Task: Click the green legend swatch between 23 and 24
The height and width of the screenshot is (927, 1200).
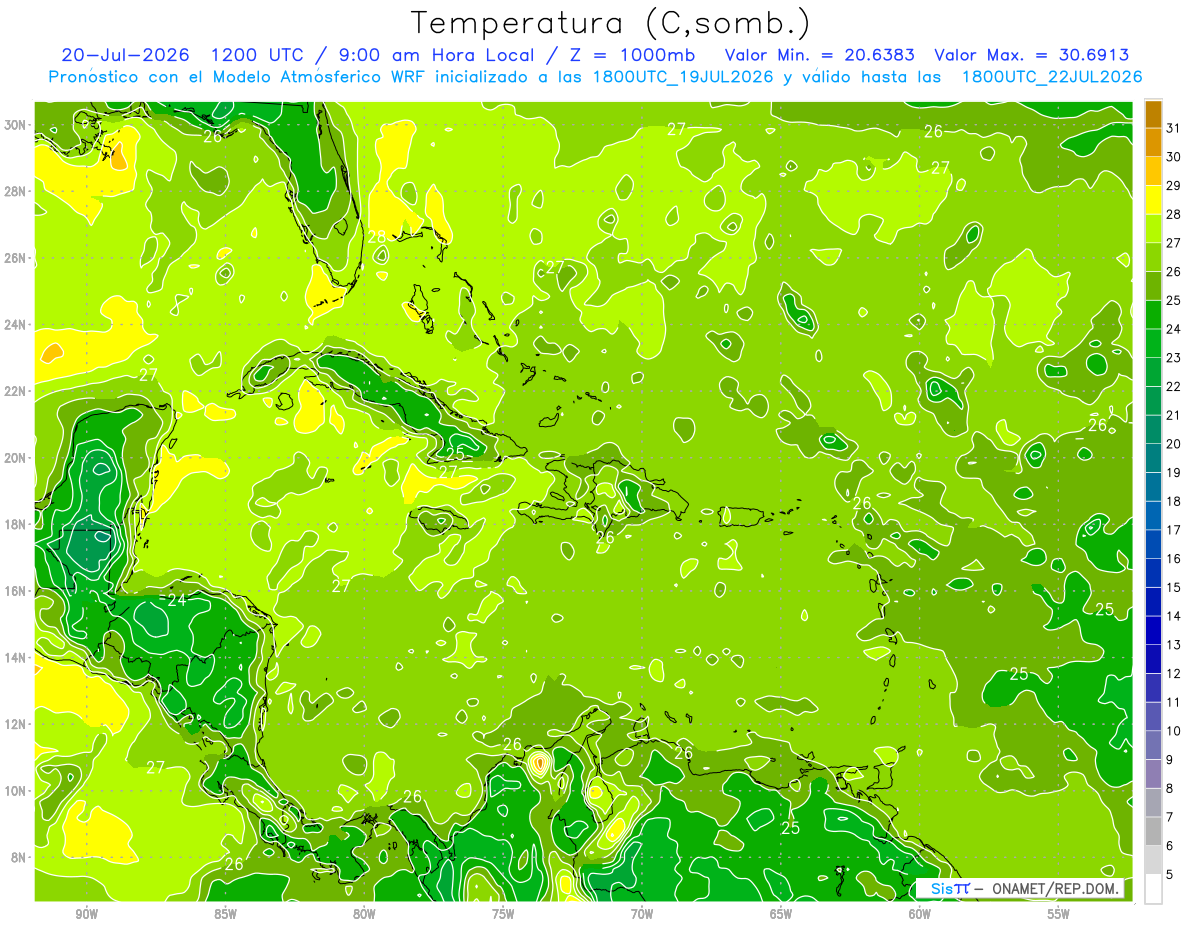Action: coord(1154,343)
